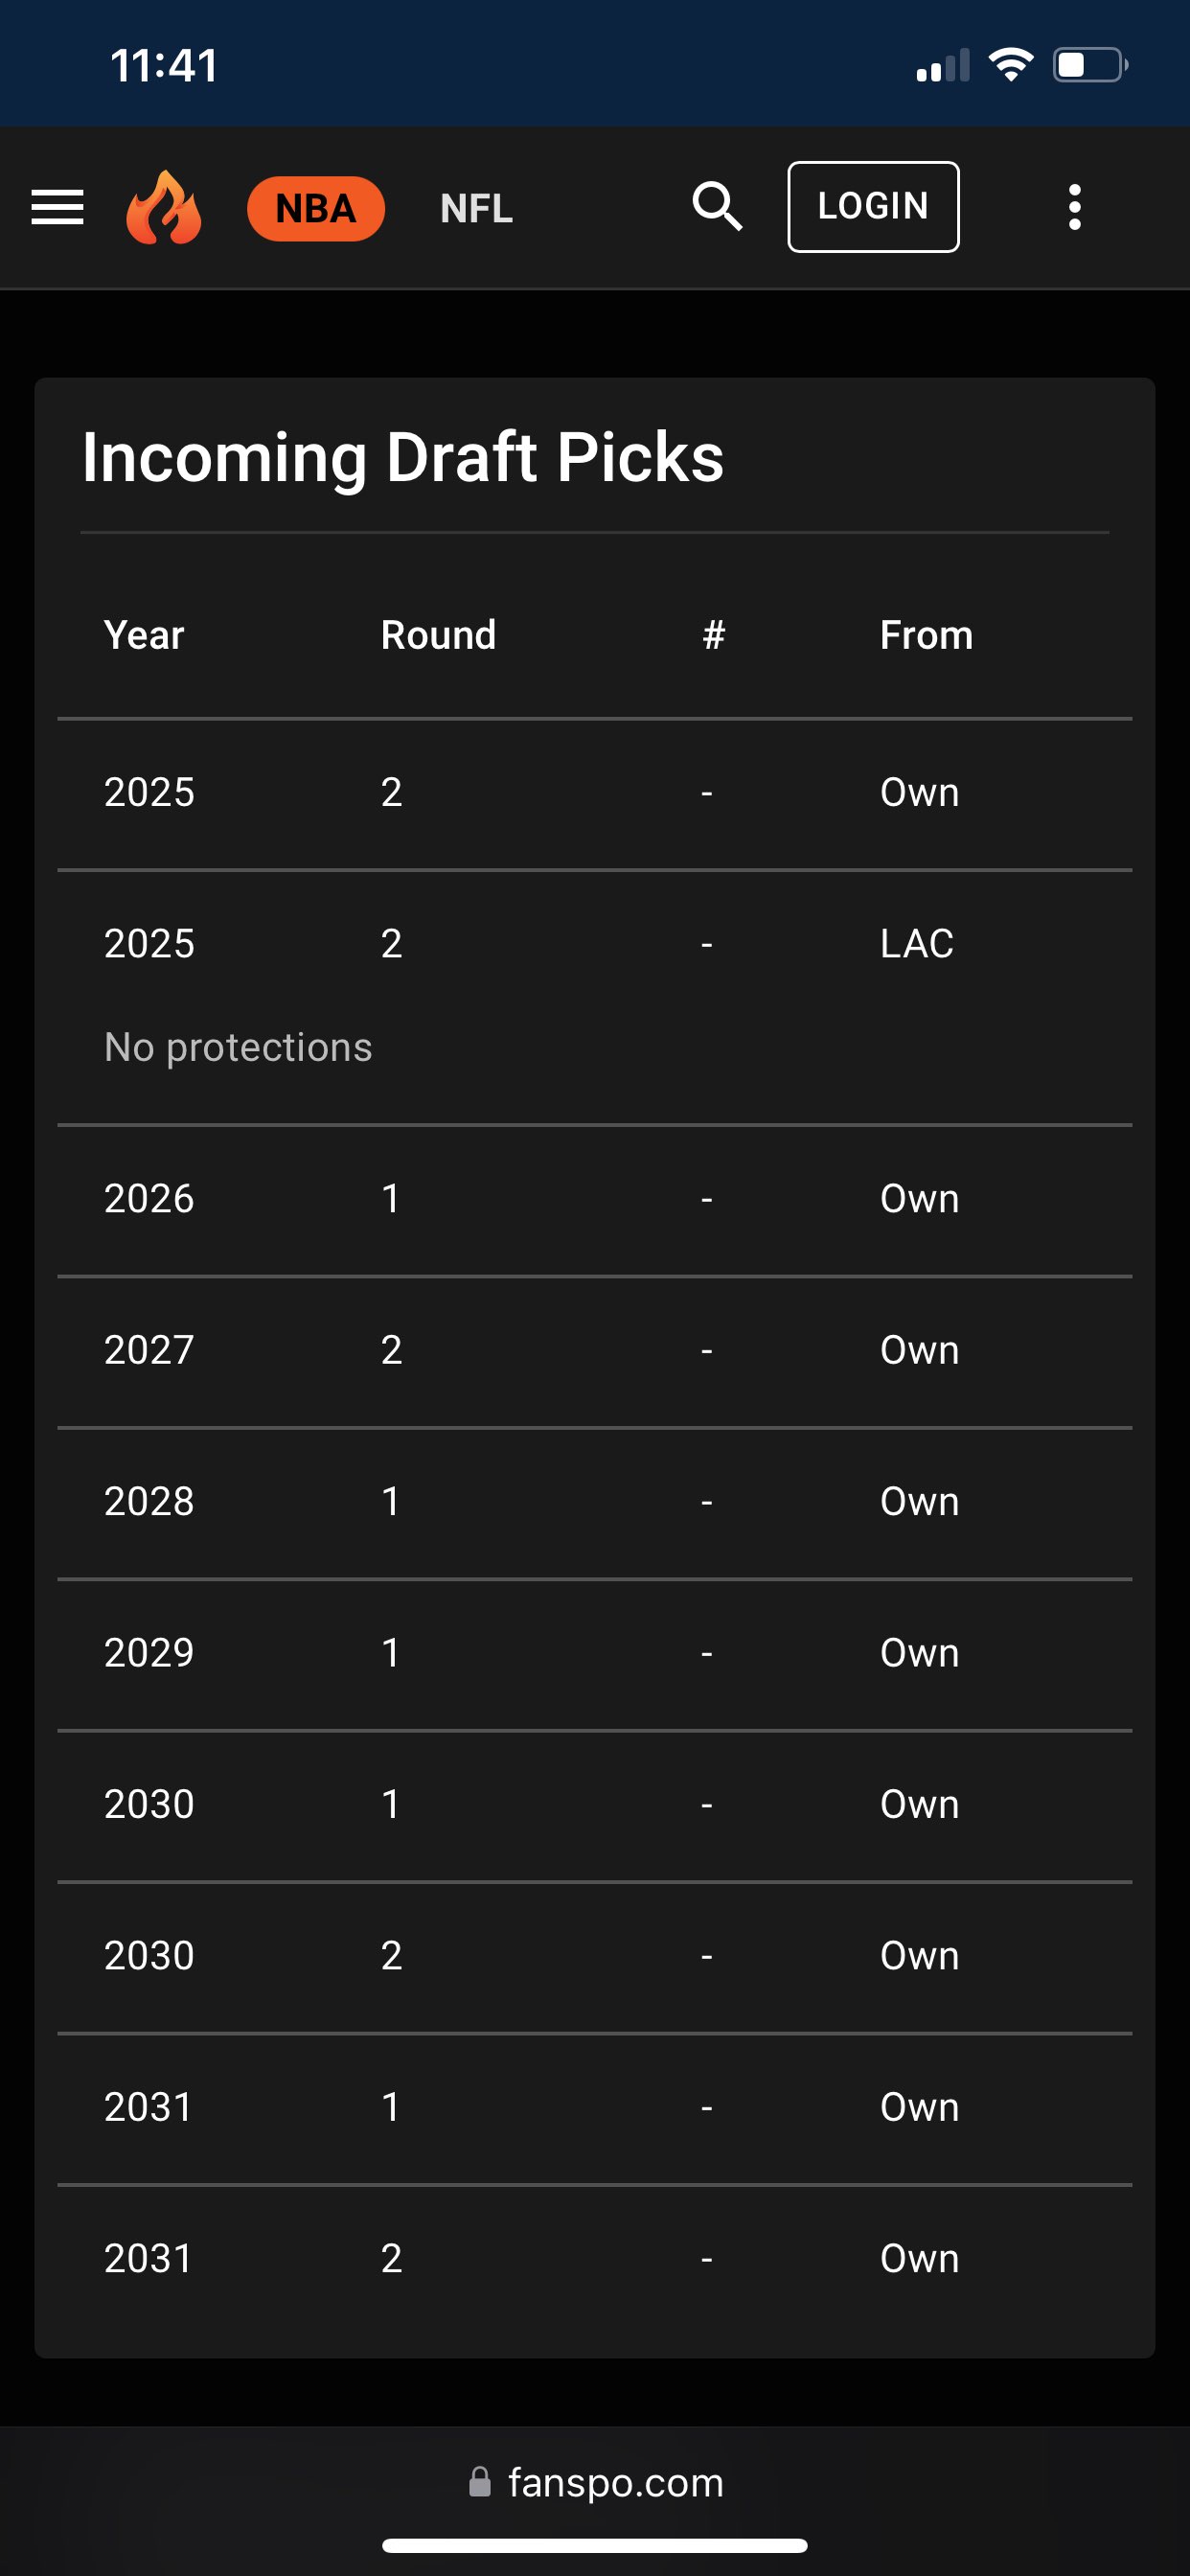This screenshot has height=2576, width=1190.
Task: Tap the lock icon beside fanspo.com
Action: click(x=480, y=2482)
